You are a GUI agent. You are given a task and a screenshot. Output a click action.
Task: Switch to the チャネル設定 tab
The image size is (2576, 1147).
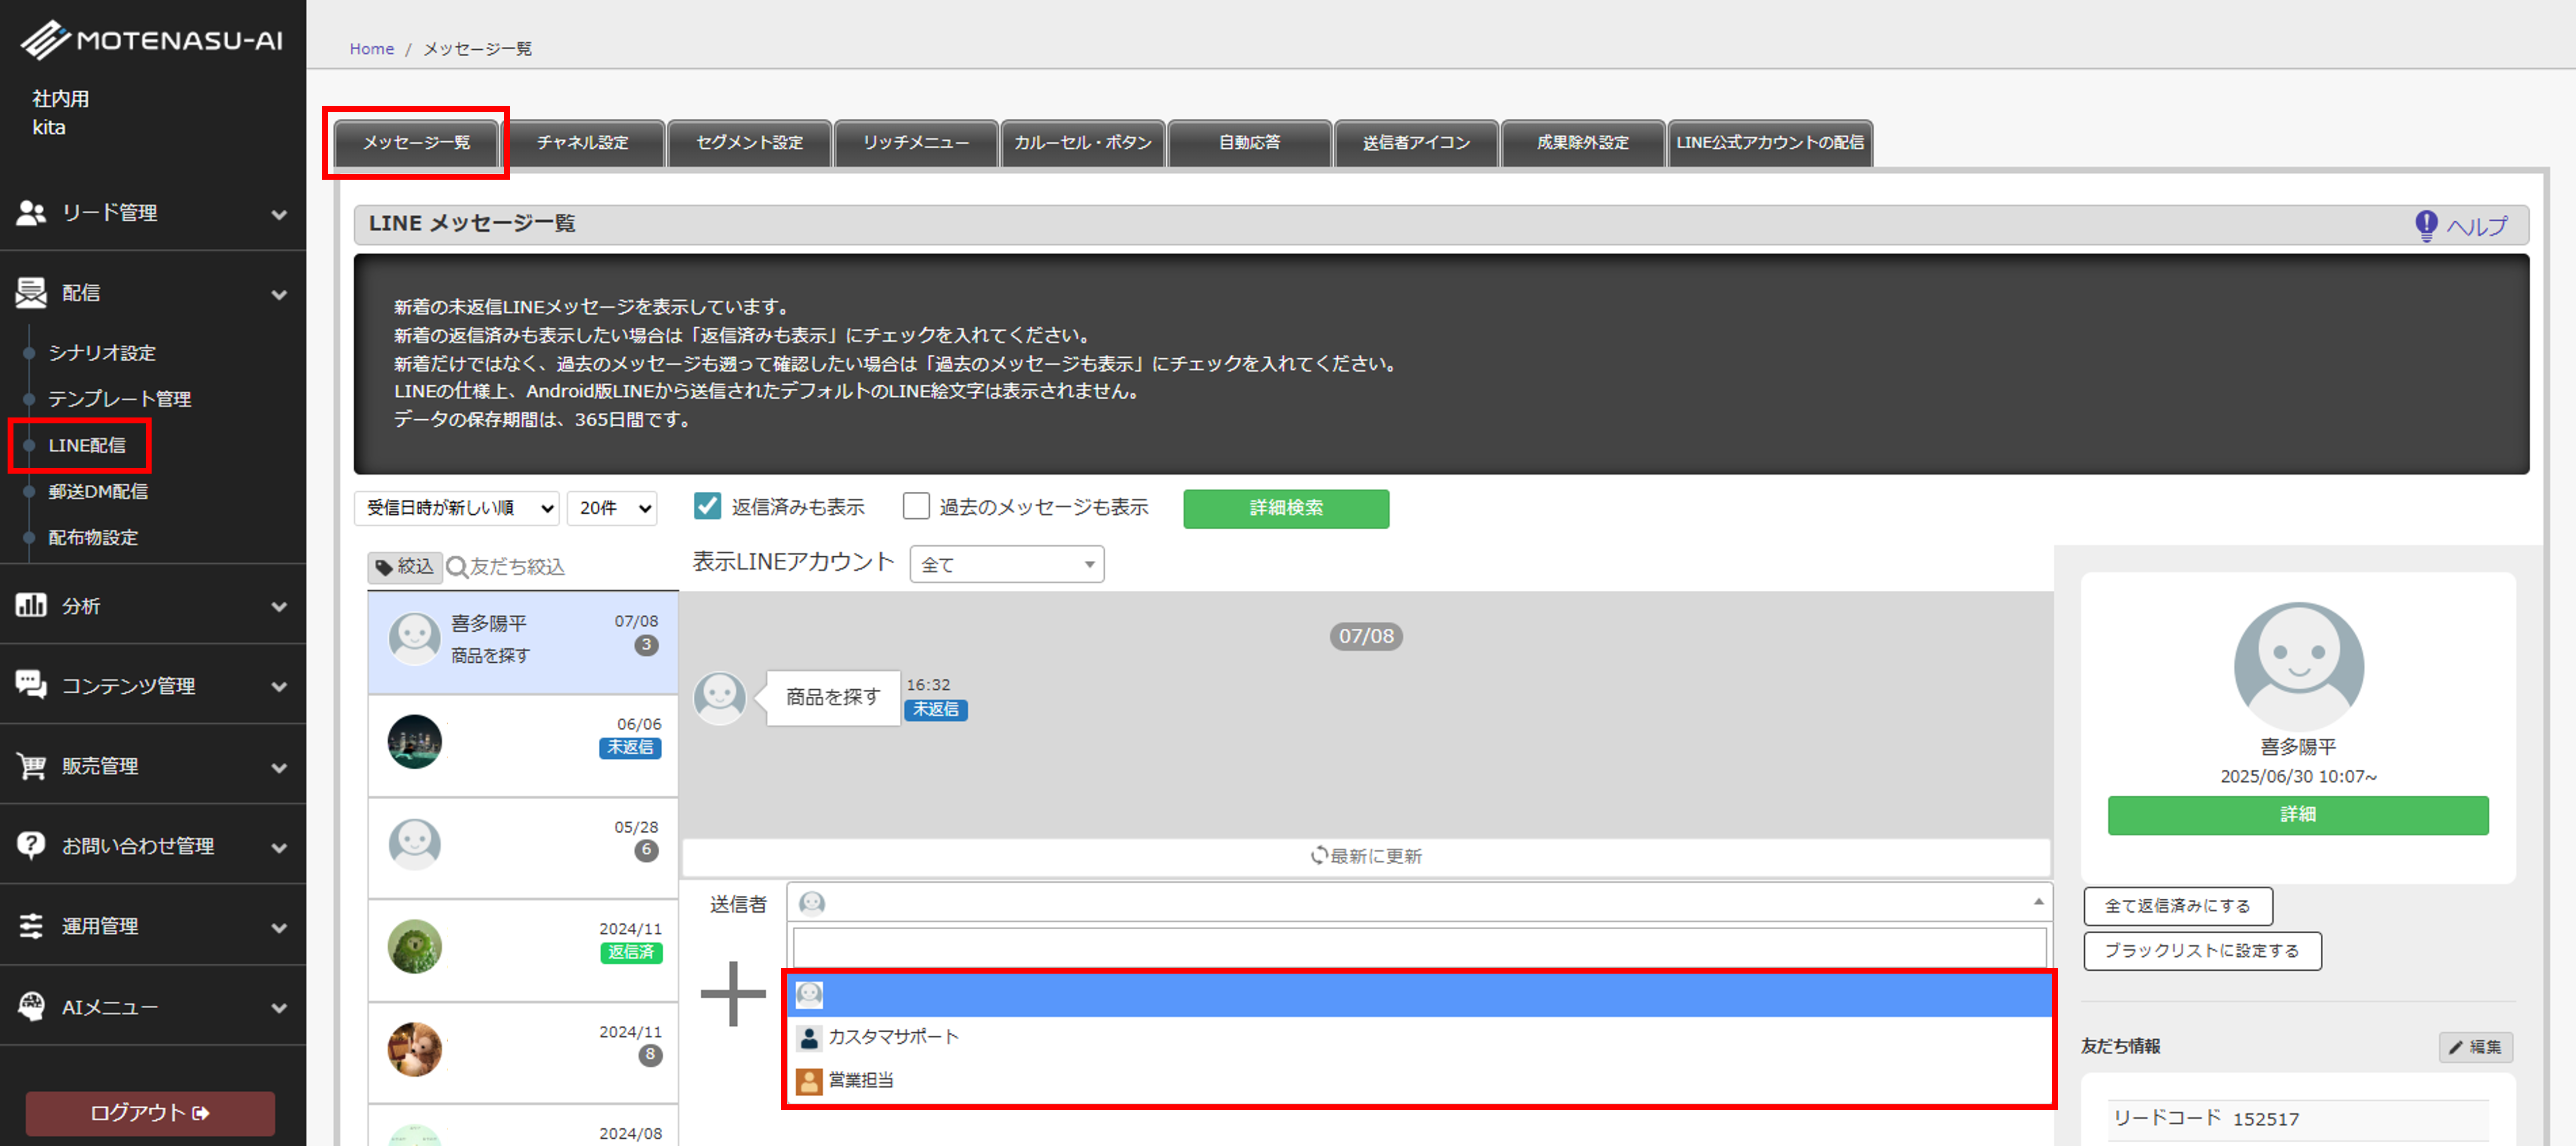582,143
